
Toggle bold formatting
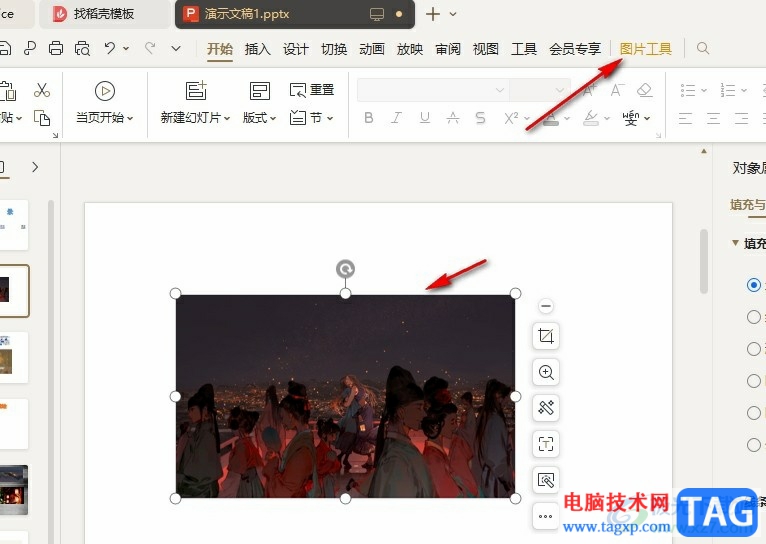click(369, 118)
